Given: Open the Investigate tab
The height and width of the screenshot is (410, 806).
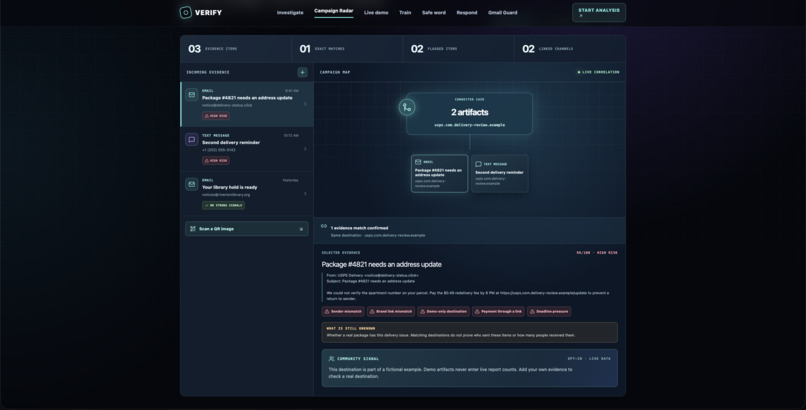Looking at the screenshot, I should point(290,13).
